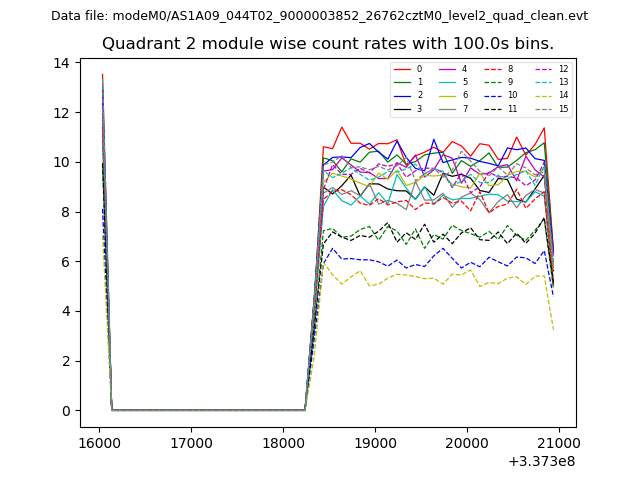Pick the blue solid legend entry 2
Image resolution: width=640 pixels, height=480 pixels.
coord(408,95)
